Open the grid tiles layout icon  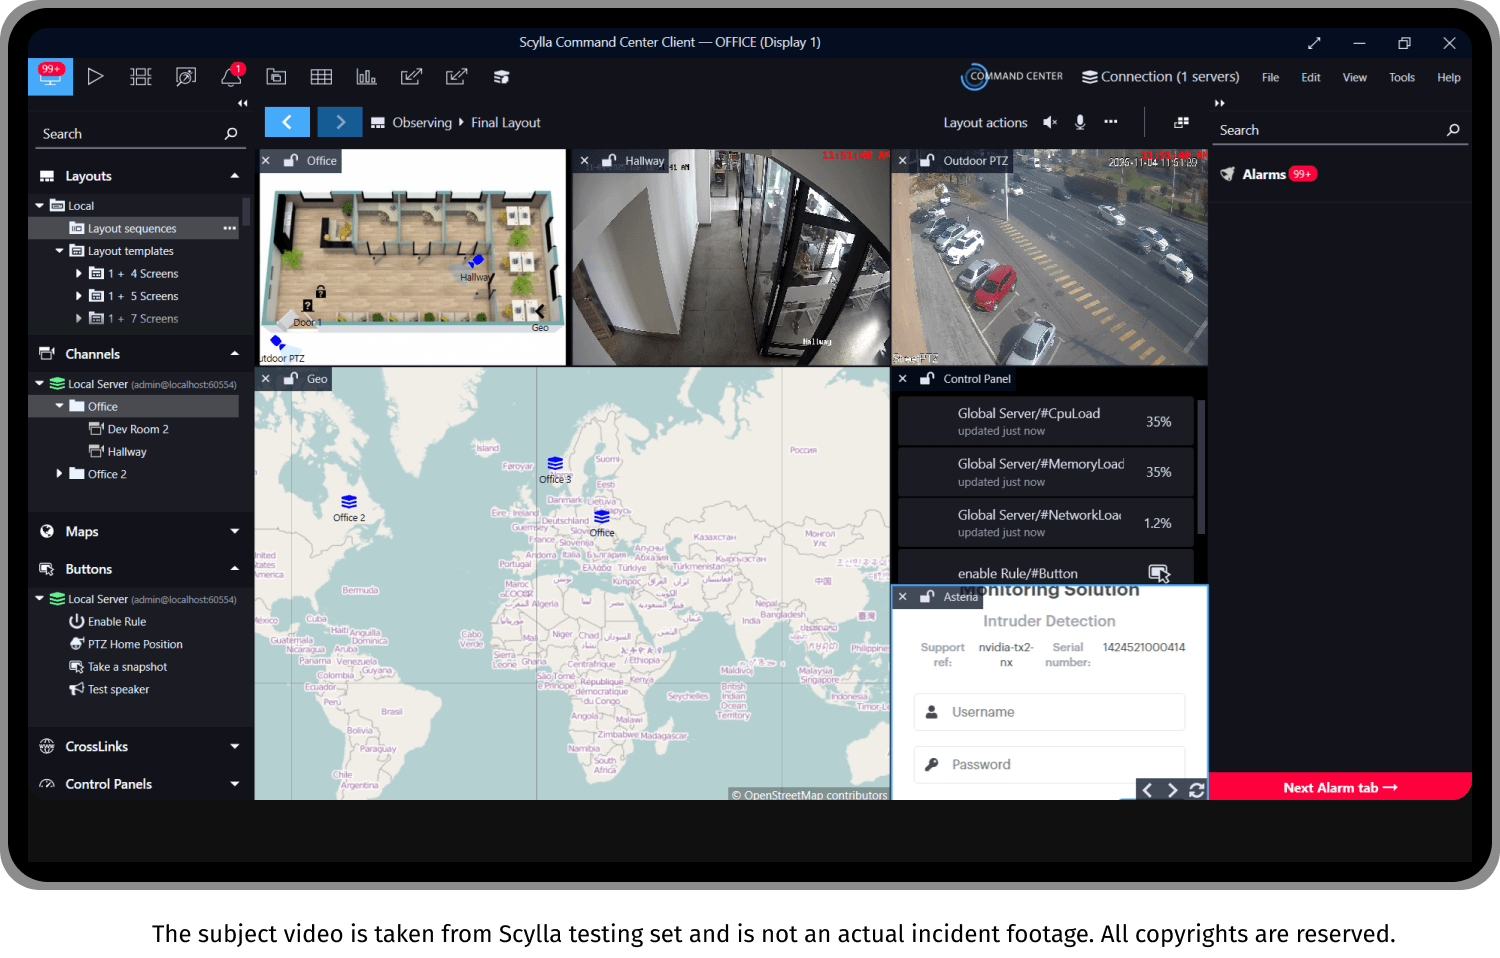pyautogui.click(x=141, y=77)
